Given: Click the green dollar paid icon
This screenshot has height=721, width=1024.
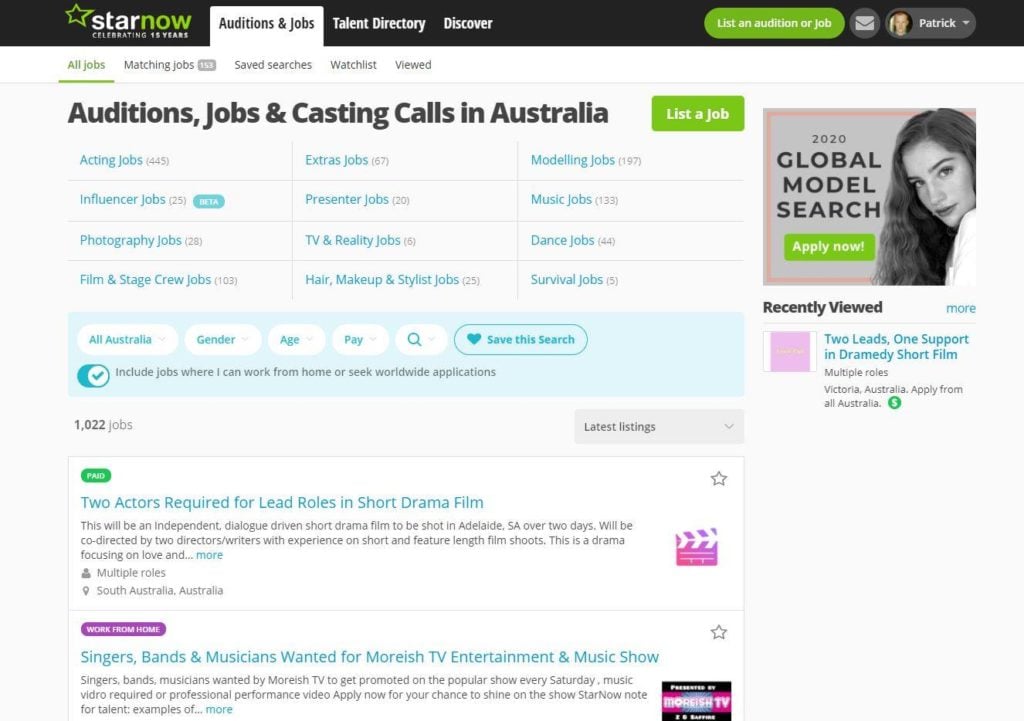Looking at the screenshot, I should pos(895,403).
